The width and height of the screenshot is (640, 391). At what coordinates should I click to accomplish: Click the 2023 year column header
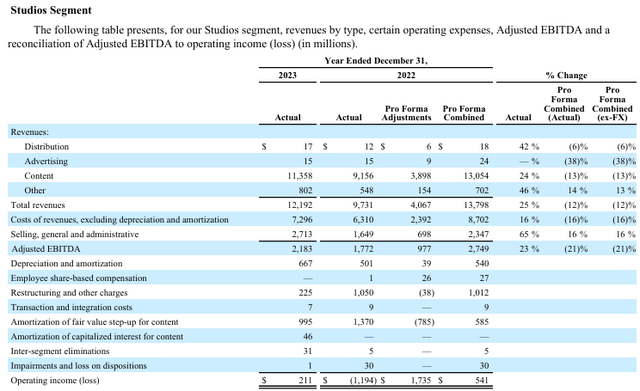pyautogui.click(x=287, y=75)
